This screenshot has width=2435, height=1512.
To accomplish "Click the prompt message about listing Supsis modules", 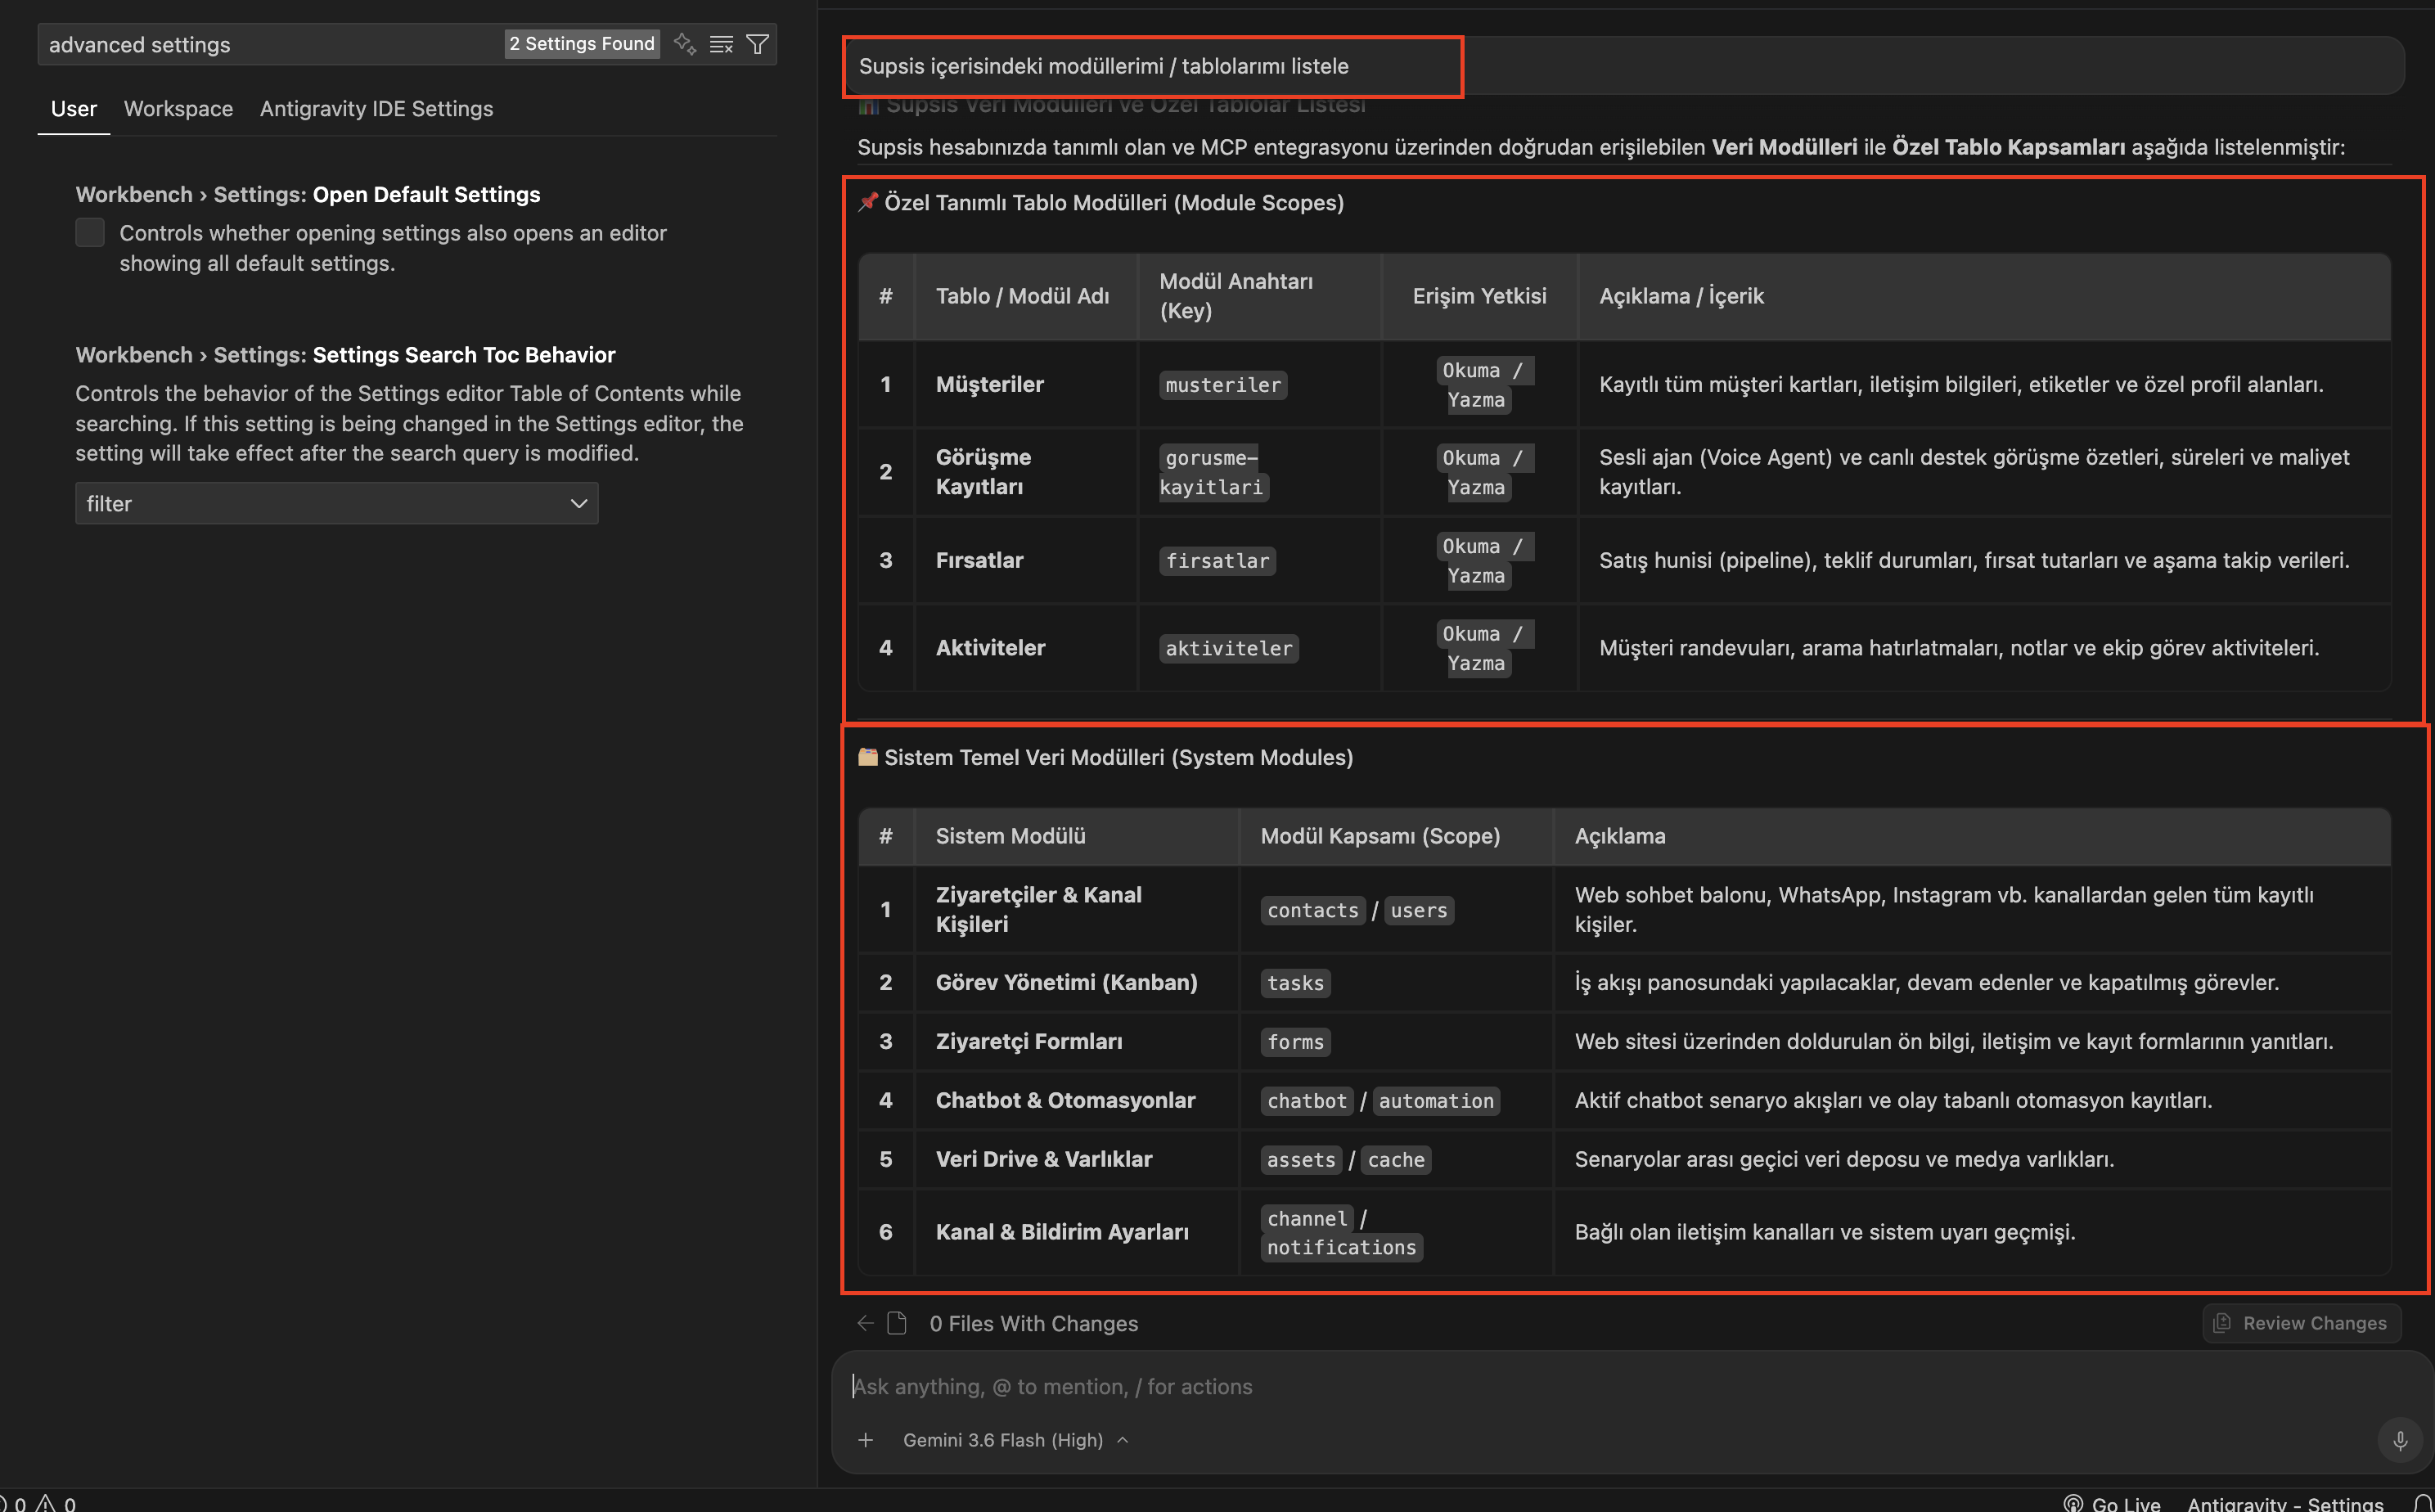I will (x=1103, y=66).
